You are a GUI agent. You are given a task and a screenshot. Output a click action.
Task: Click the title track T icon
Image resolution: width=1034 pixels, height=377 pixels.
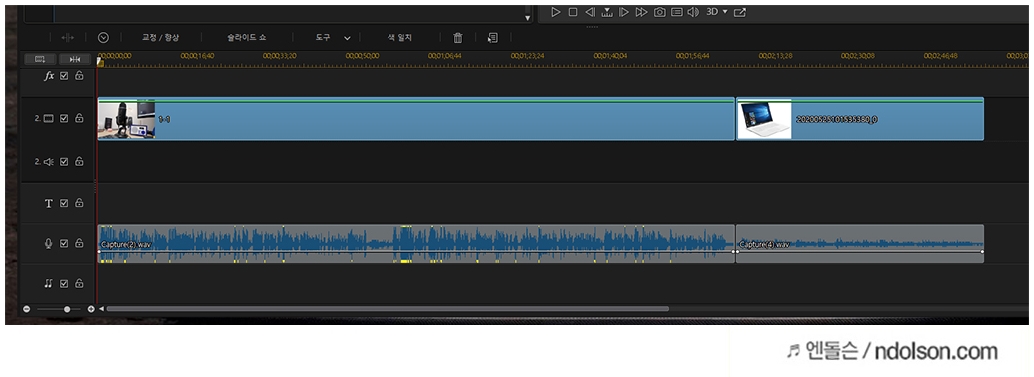48,203
